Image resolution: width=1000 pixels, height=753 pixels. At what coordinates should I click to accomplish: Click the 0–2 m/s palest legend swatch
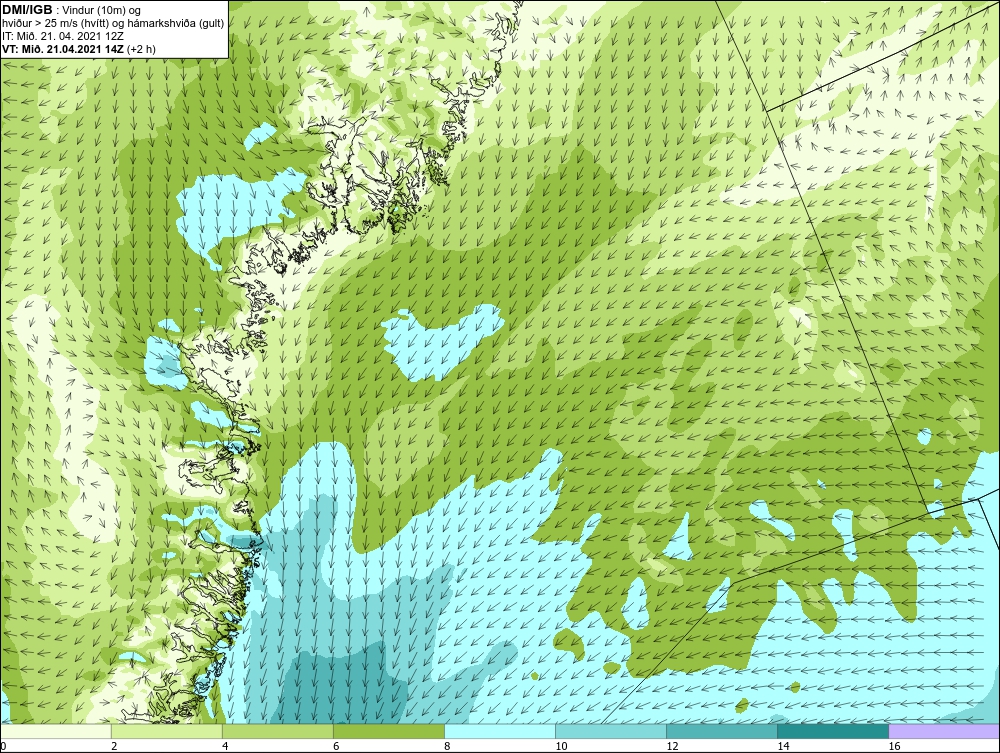pos(56,731)
